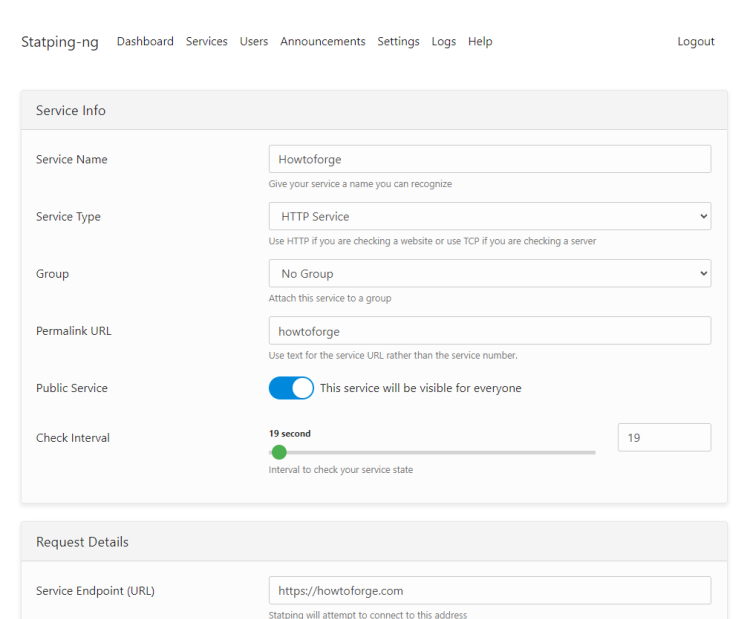
Task: Open the Dashboard page
Action: pos(145,42)
